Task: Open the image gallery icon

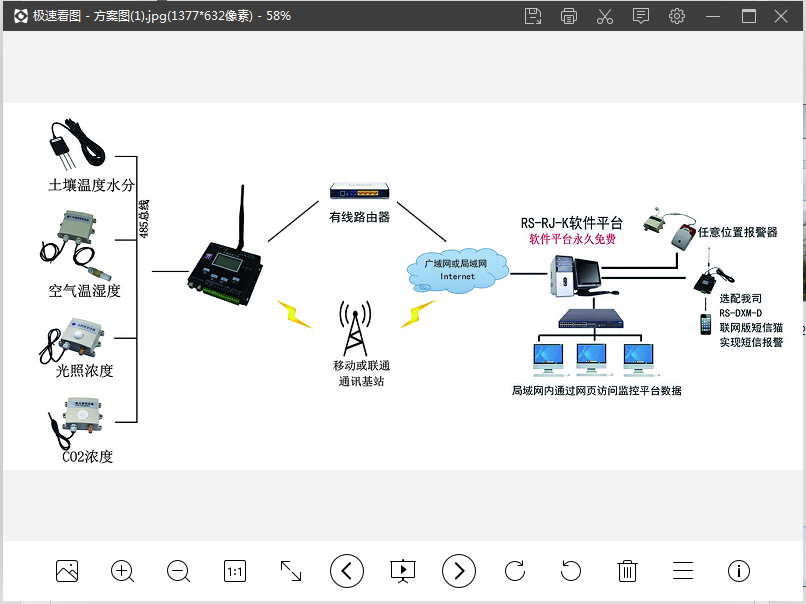Action: [67, 571]
